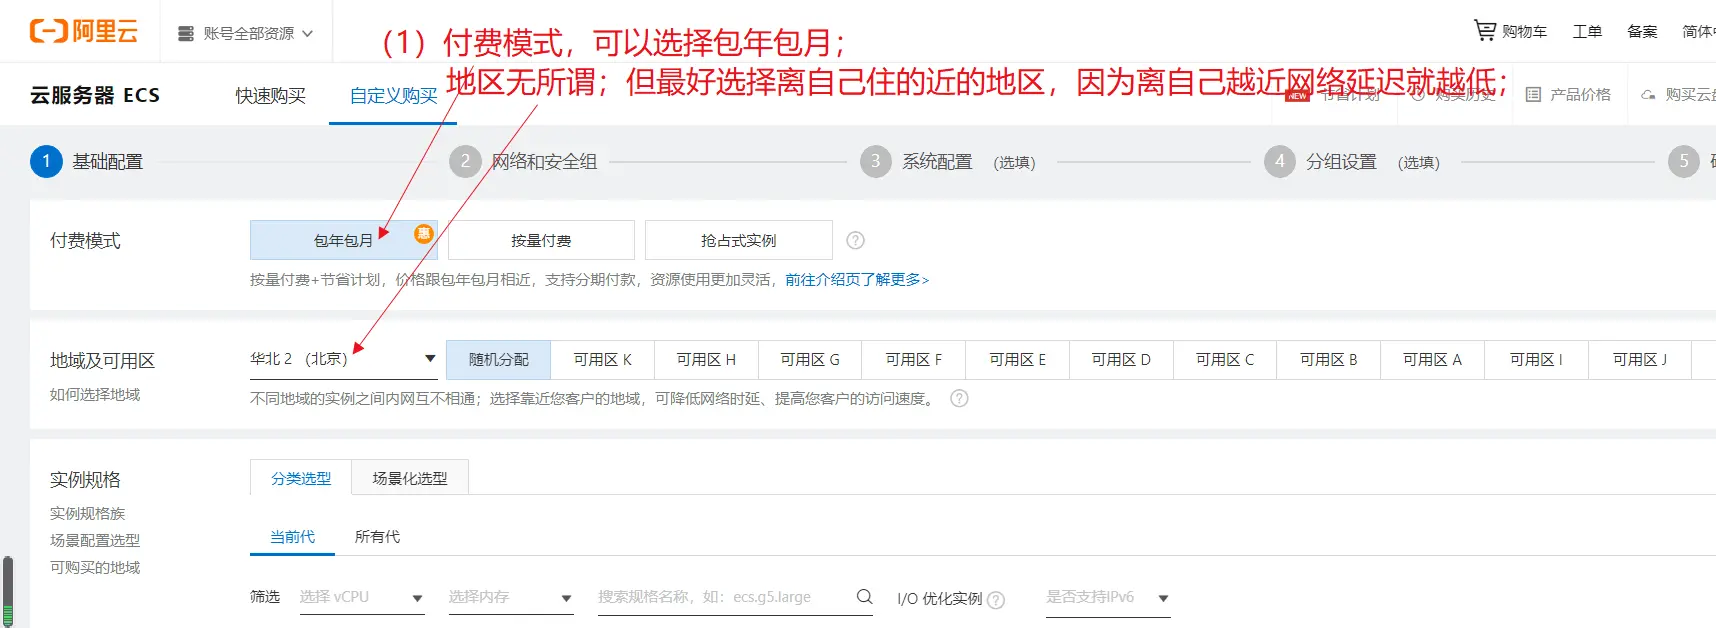Open the 华北 2 (北京) region dropdown
The image size is (1716, 628).
344,359
